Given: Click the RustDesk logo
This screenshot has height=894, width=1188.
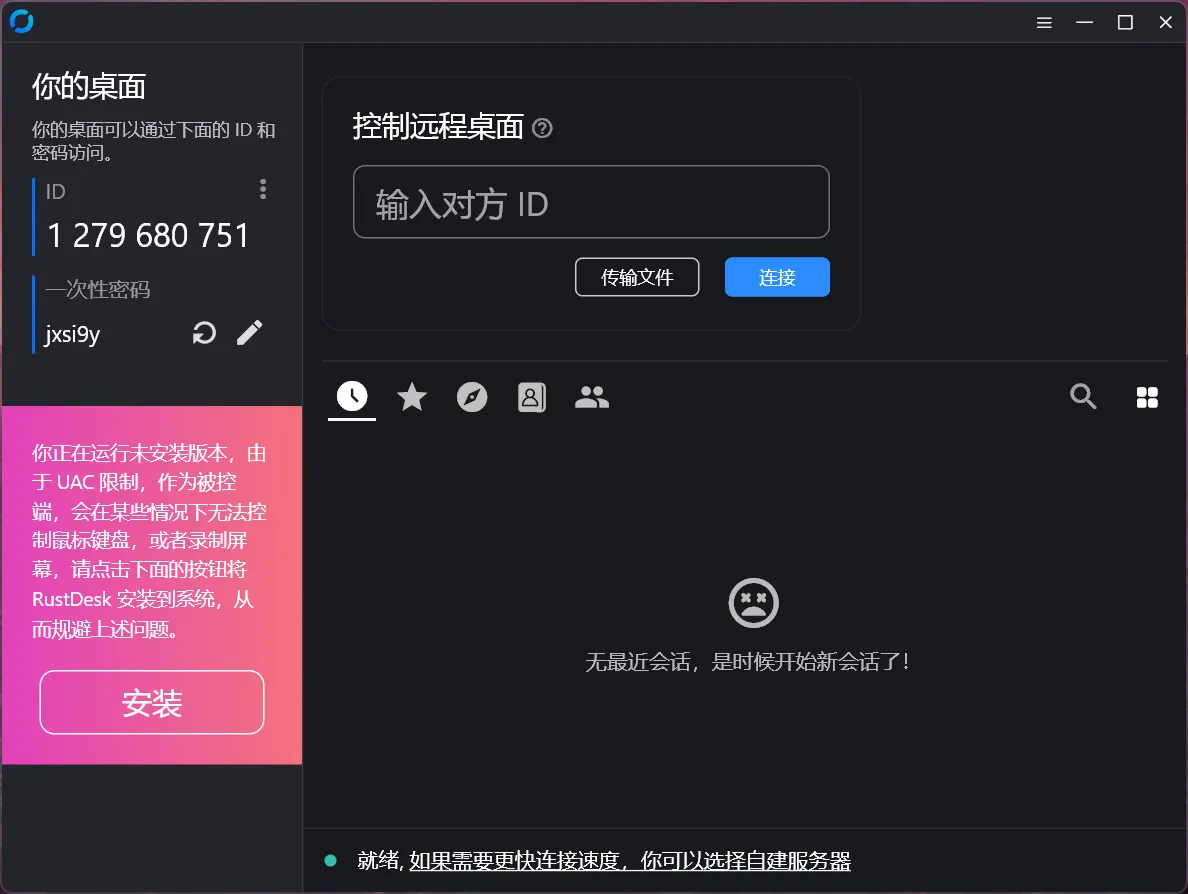Looking at the screenshot, I should [21, 21].
